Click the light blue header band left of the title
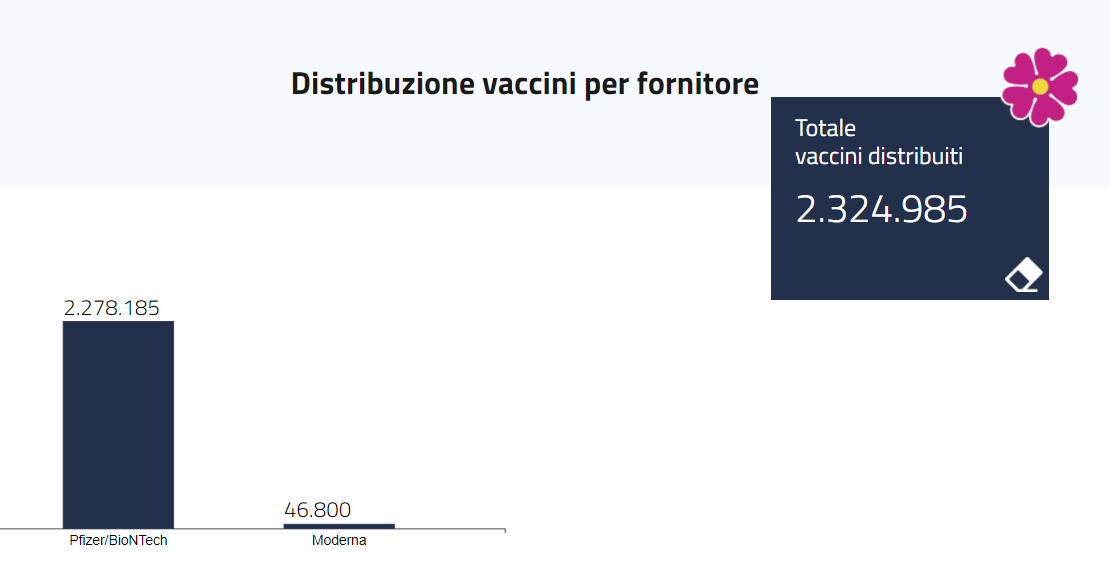The image size is (1109, 587). click(x=141, y=92)
